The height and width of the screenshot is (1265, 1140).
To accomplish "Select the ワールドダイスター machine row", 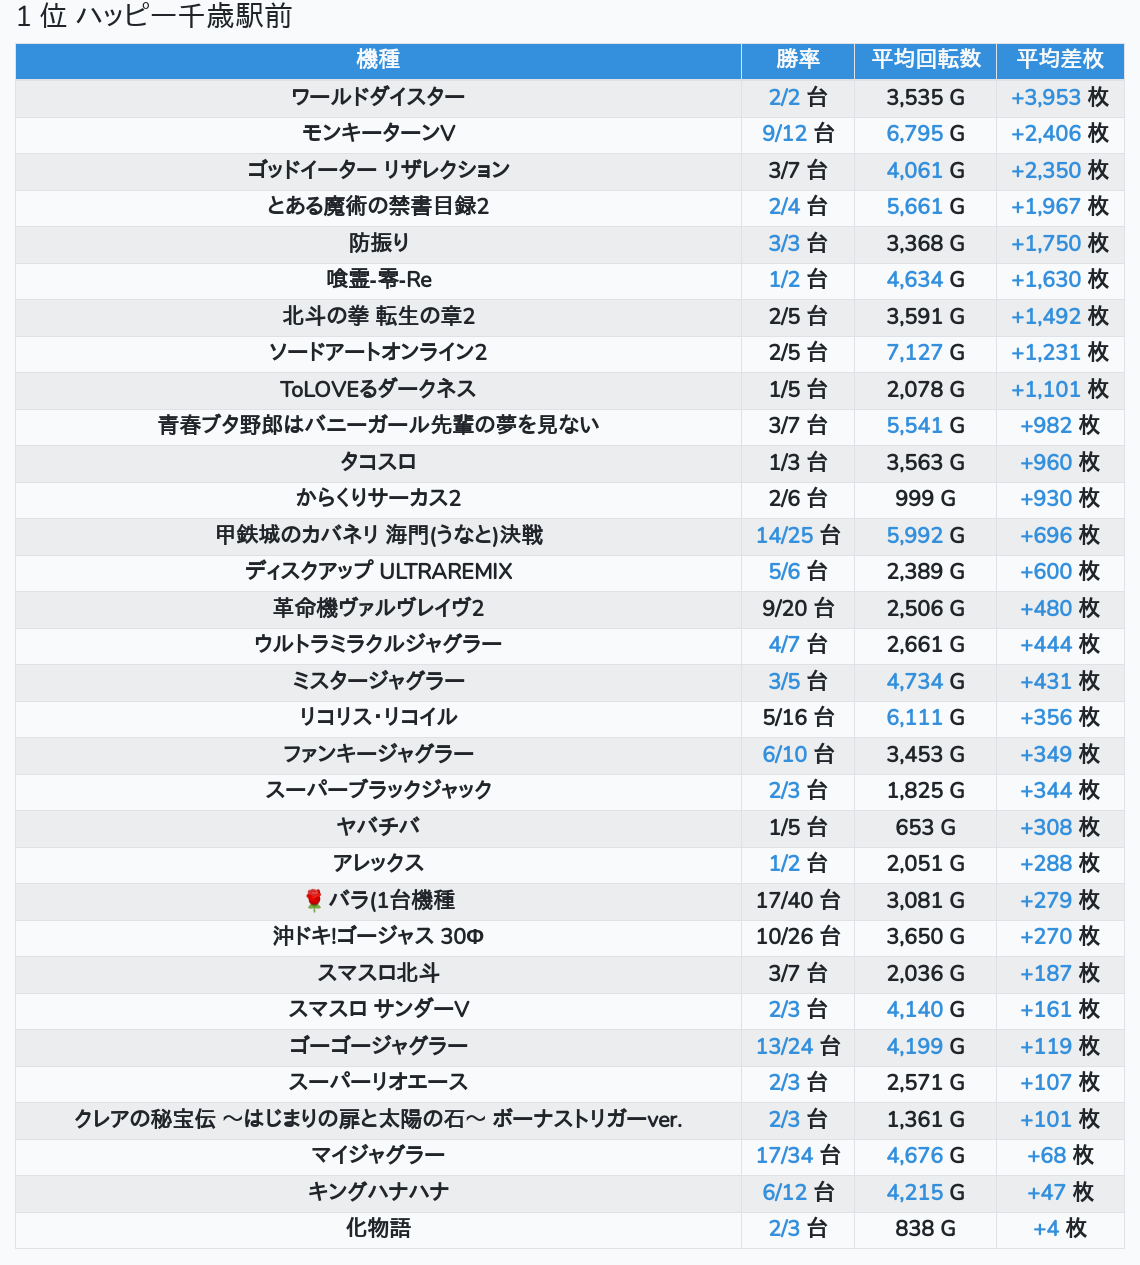I will pos(570,98).
